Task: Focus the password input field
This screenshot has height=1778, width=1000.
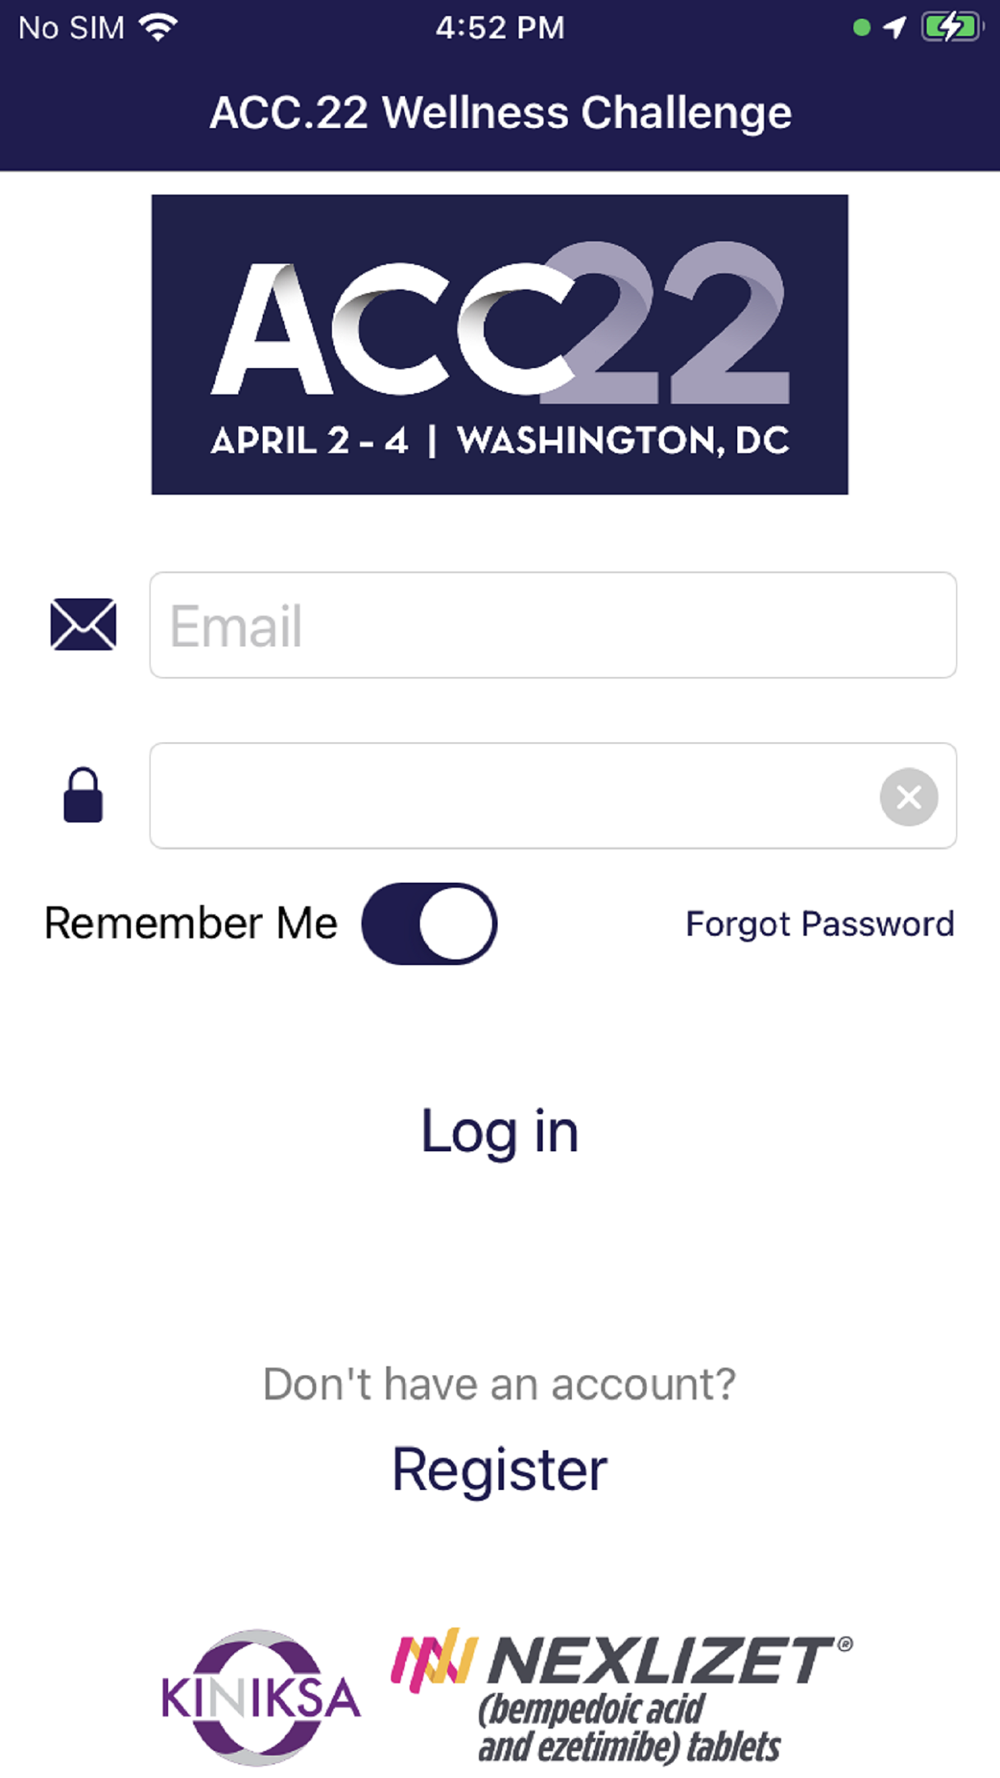Action: [x=510, y=796]
